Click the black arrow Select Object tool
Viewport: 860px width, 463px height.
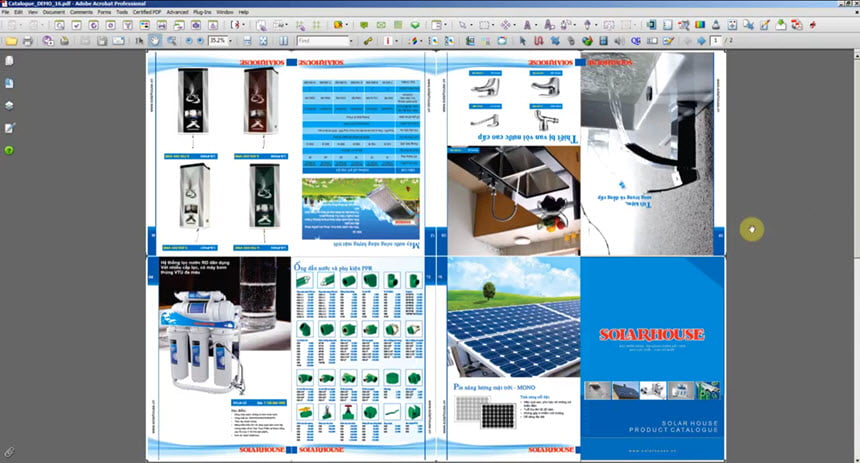[522, 41]
